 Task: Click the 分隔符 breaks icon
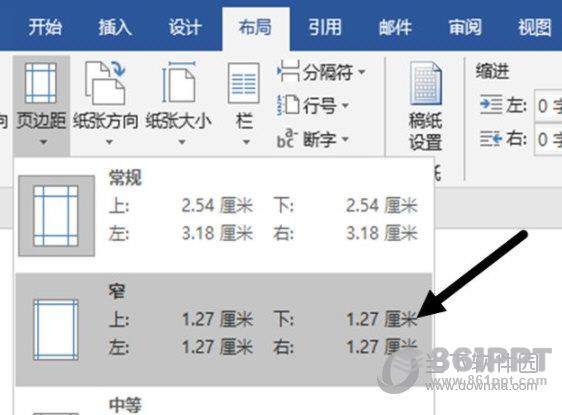tap(288, 71)
